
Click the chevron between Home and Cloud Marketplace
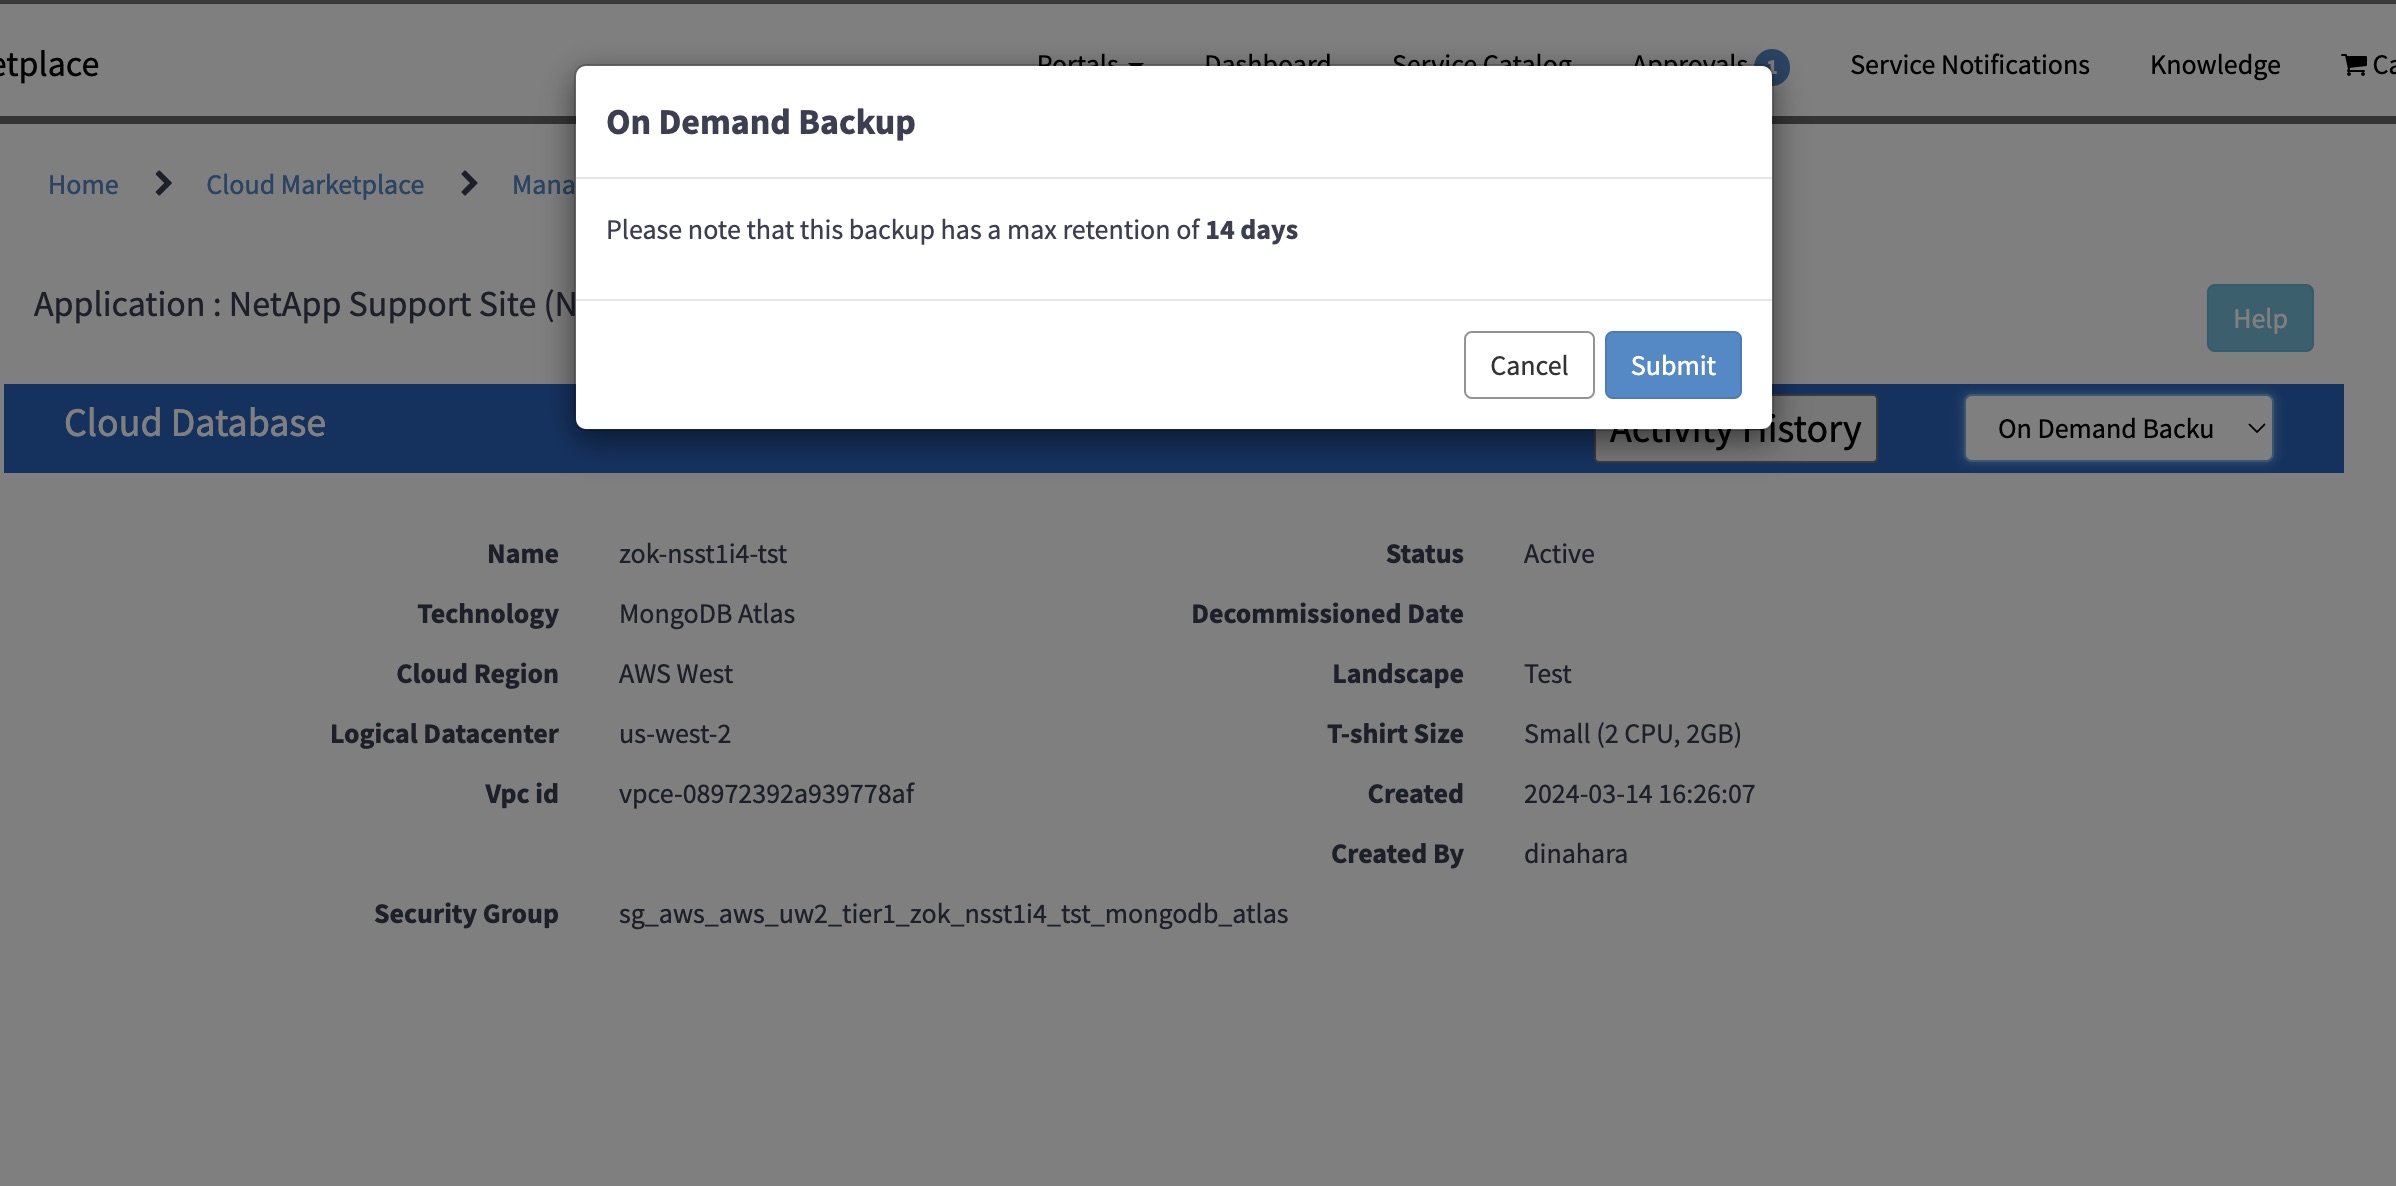point(162,184)
